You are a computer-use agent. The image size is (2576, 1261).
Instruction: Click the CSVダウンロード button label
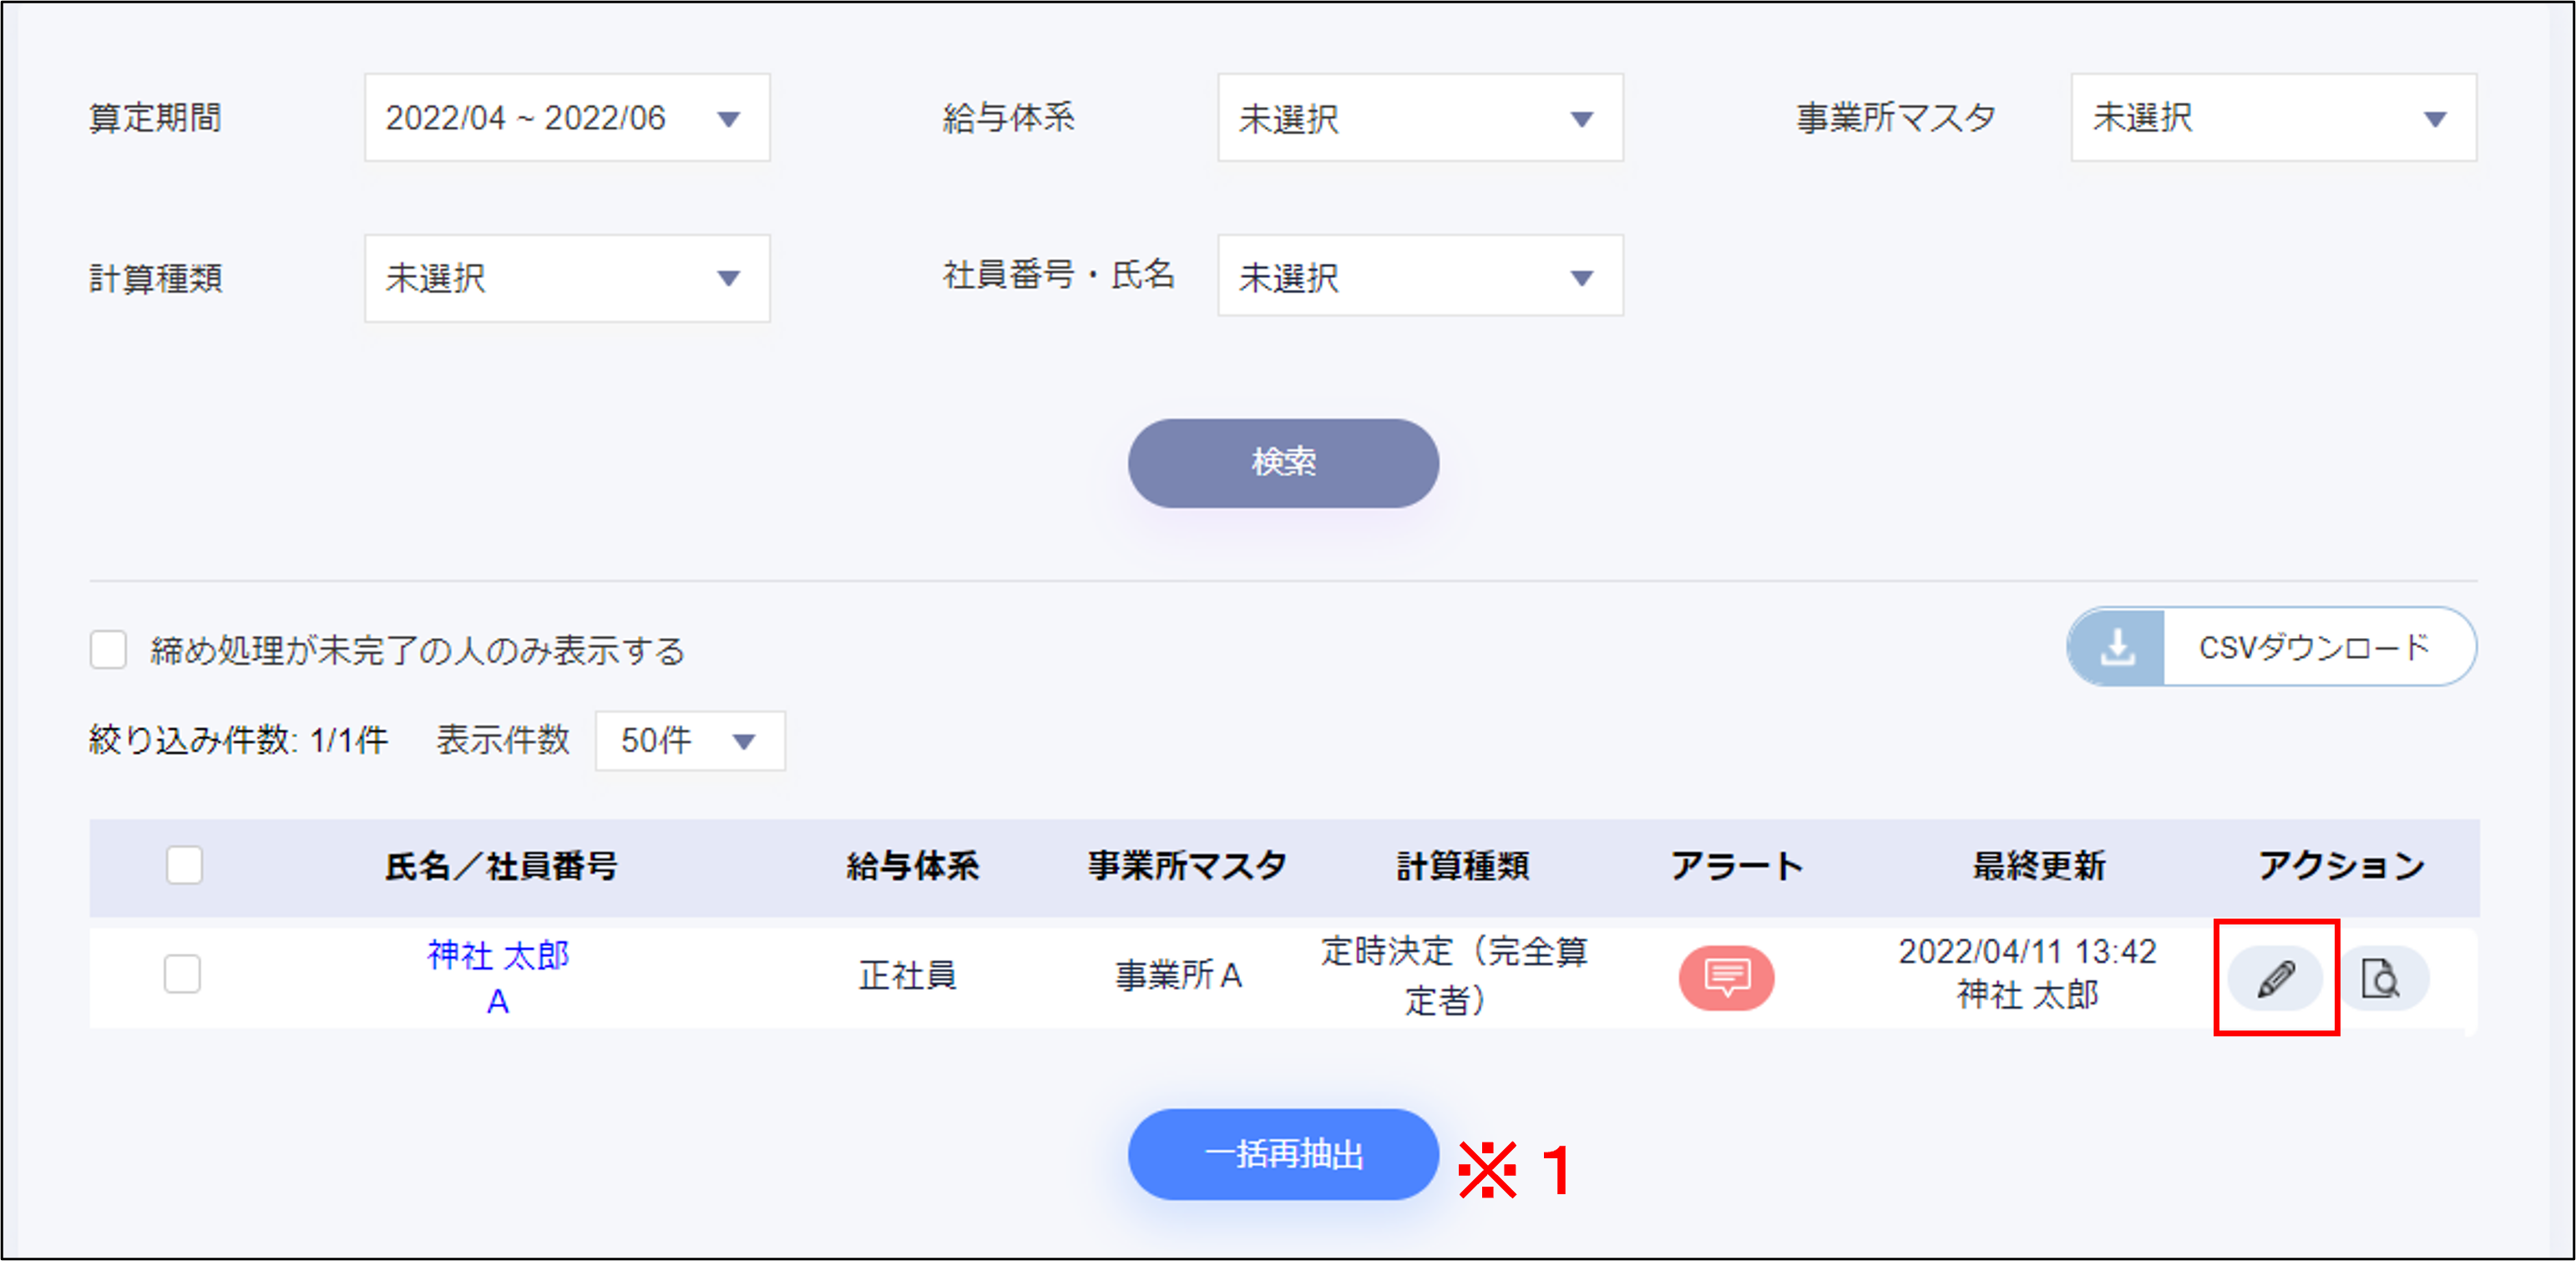click(2313, 648)
